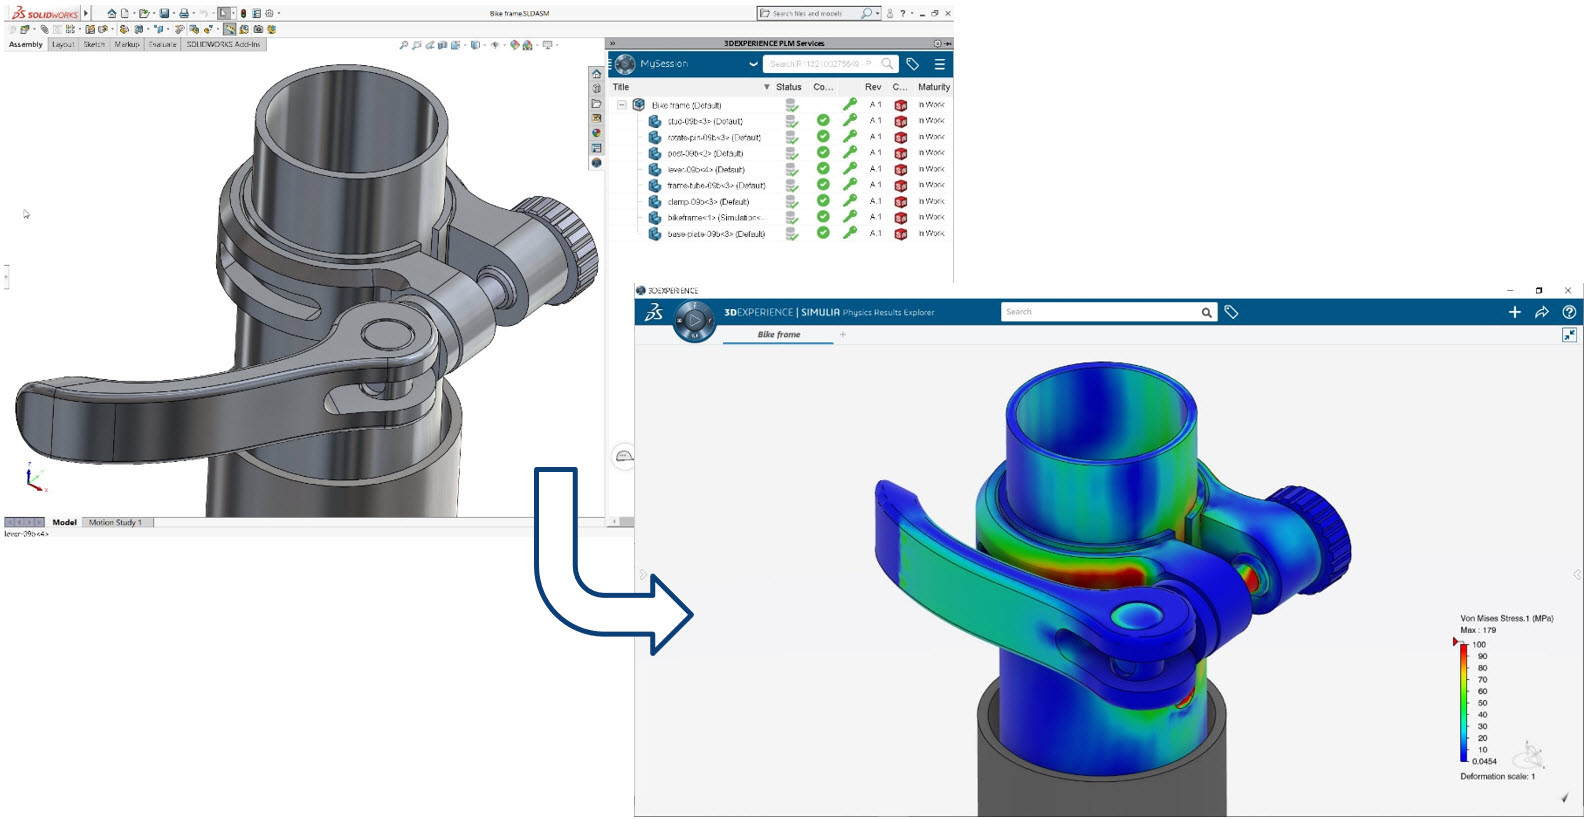The width and height of the screenshot is (1584, 819).
Task: Open the Select tool dropdown arrow
Action: (x=233, y=13)
